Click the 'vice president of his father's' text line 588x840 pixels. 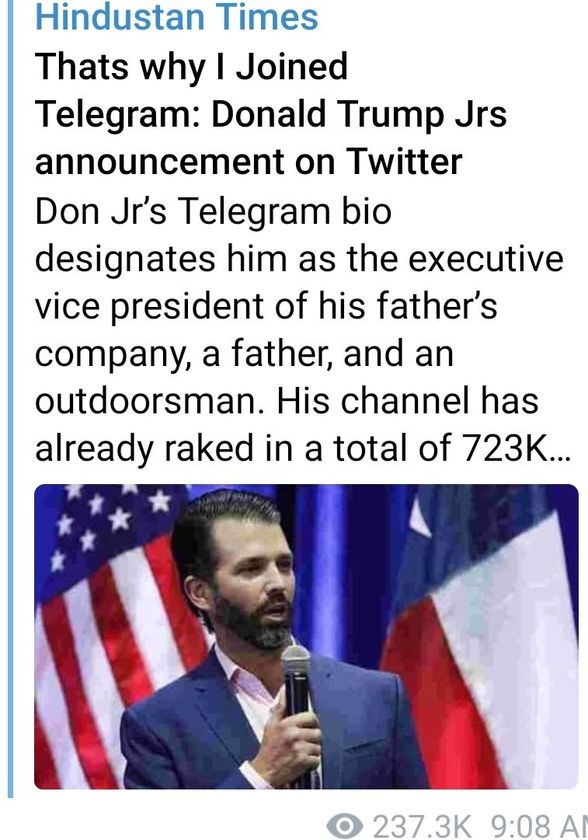tap(266, 306)
